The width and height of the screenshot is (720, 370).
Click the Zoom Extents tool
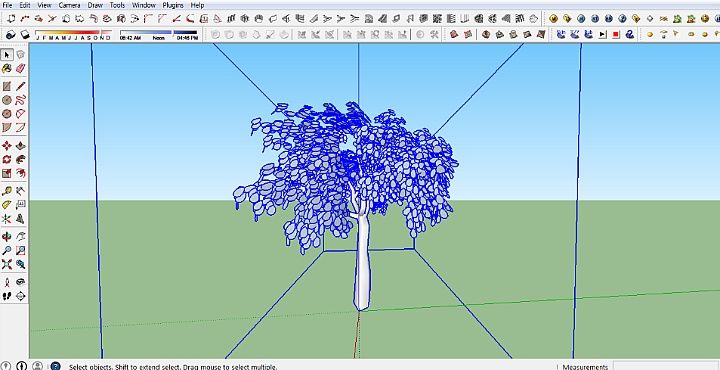click(x=6, y=264)
